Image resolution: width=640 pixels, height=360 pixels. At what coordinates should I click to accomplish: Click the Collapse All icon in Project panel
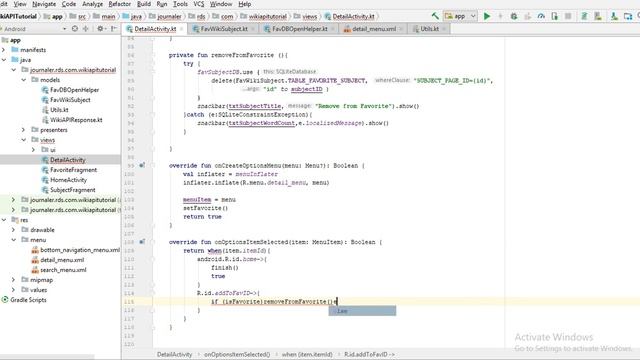86,29
